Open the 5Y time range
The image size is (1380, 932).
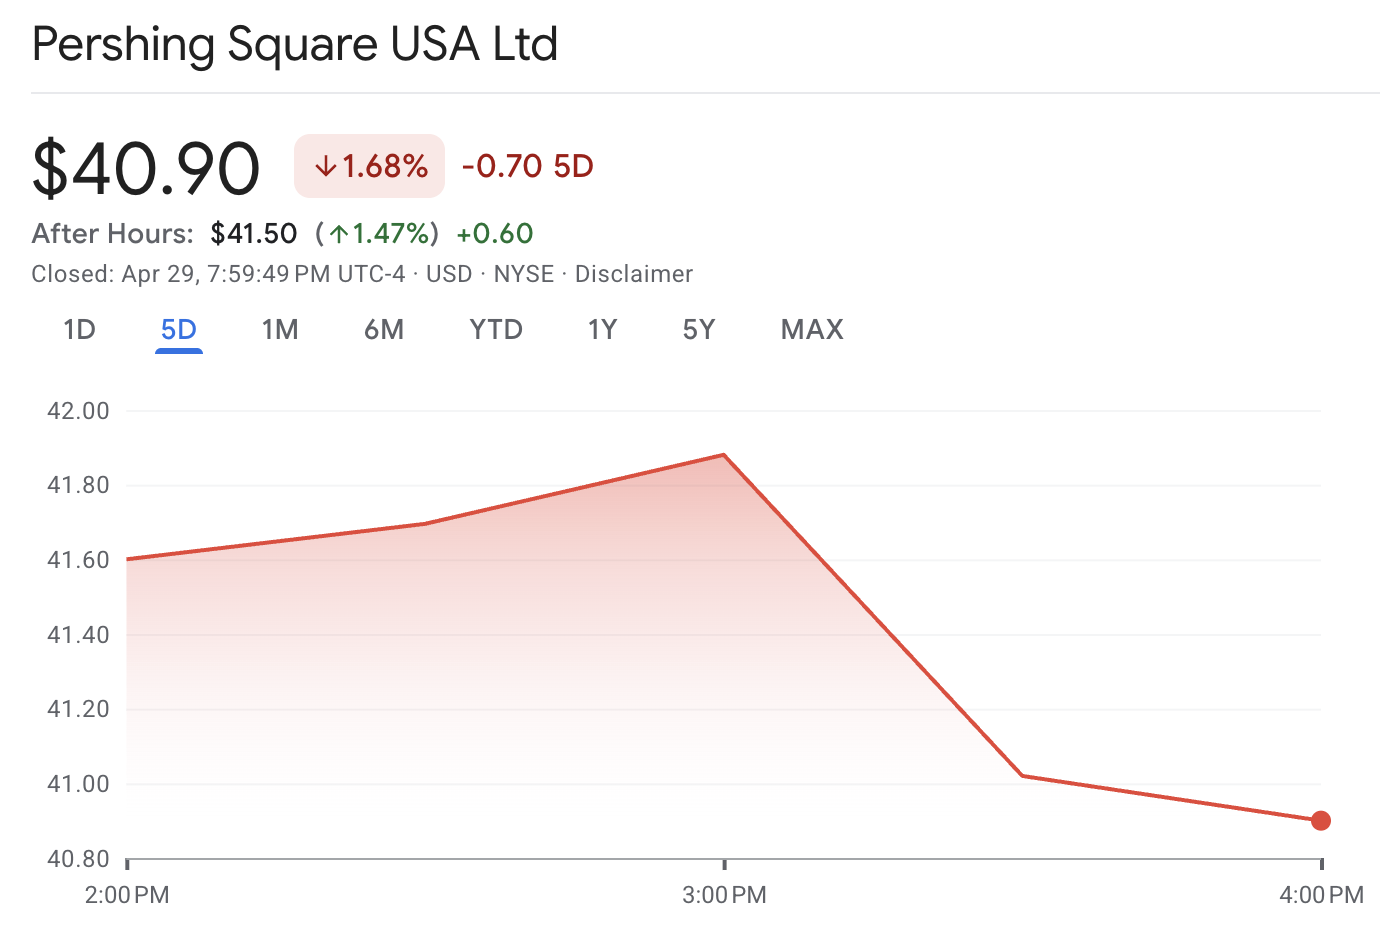698,329
